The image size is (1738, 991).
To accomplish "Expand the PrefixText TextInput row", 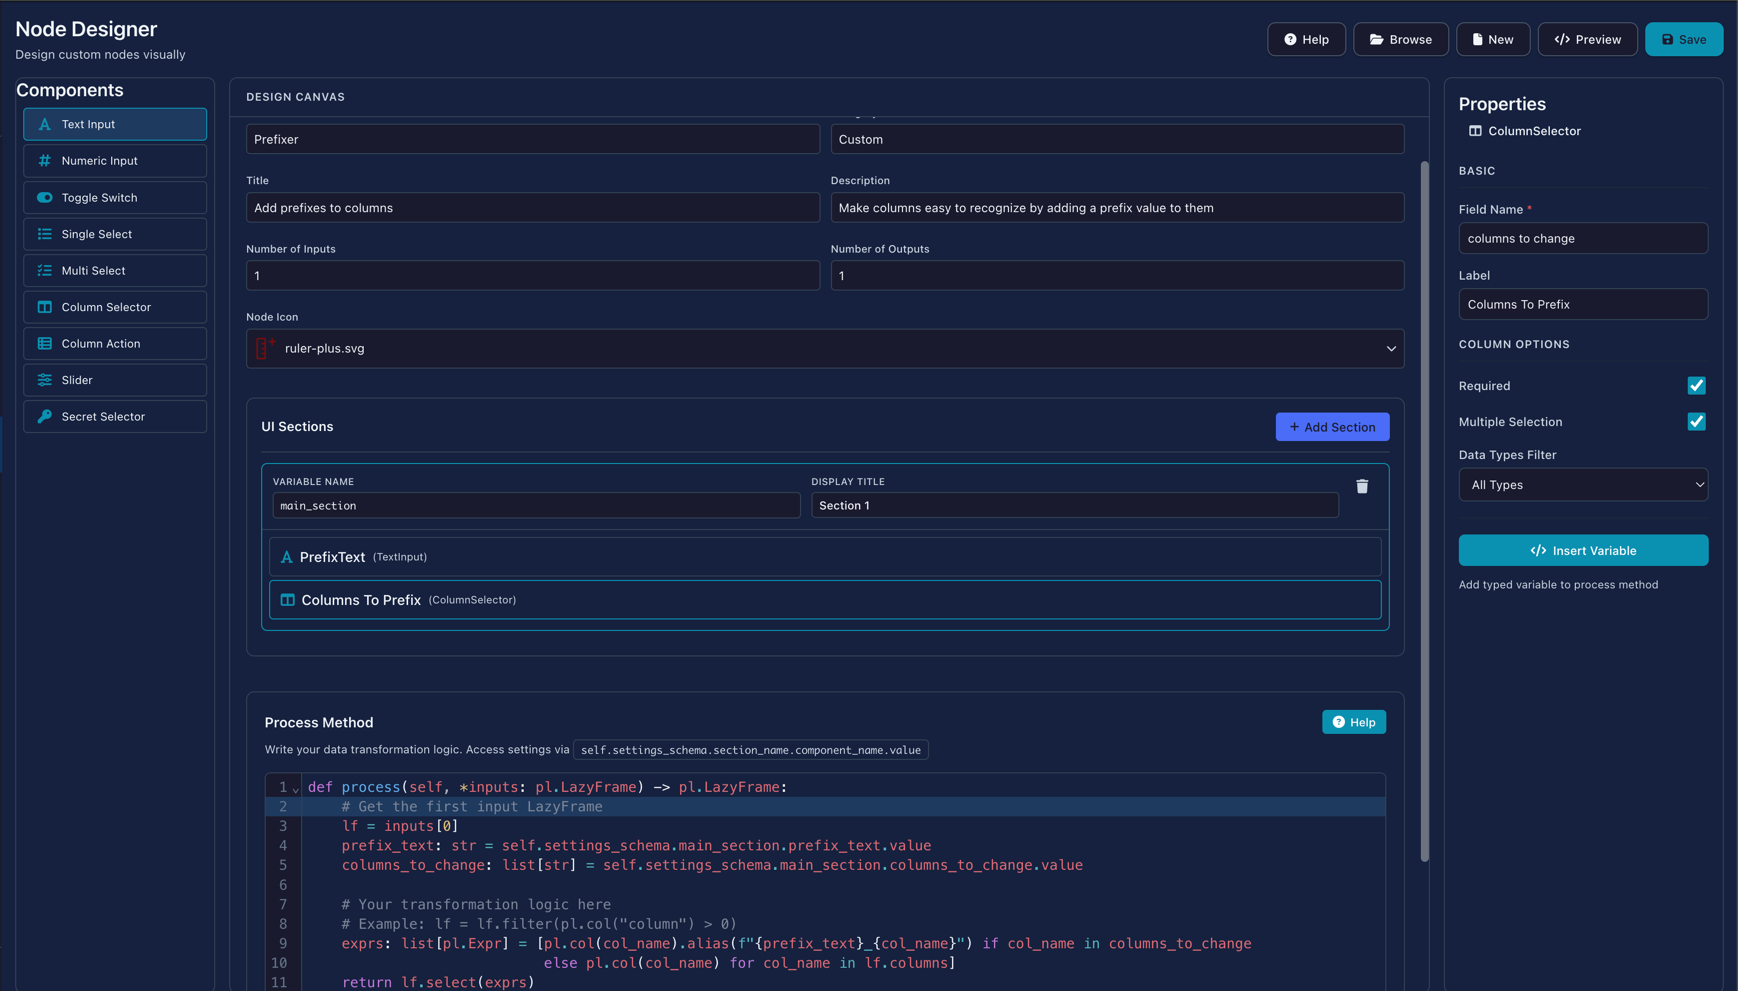I will tap(825, 557).
